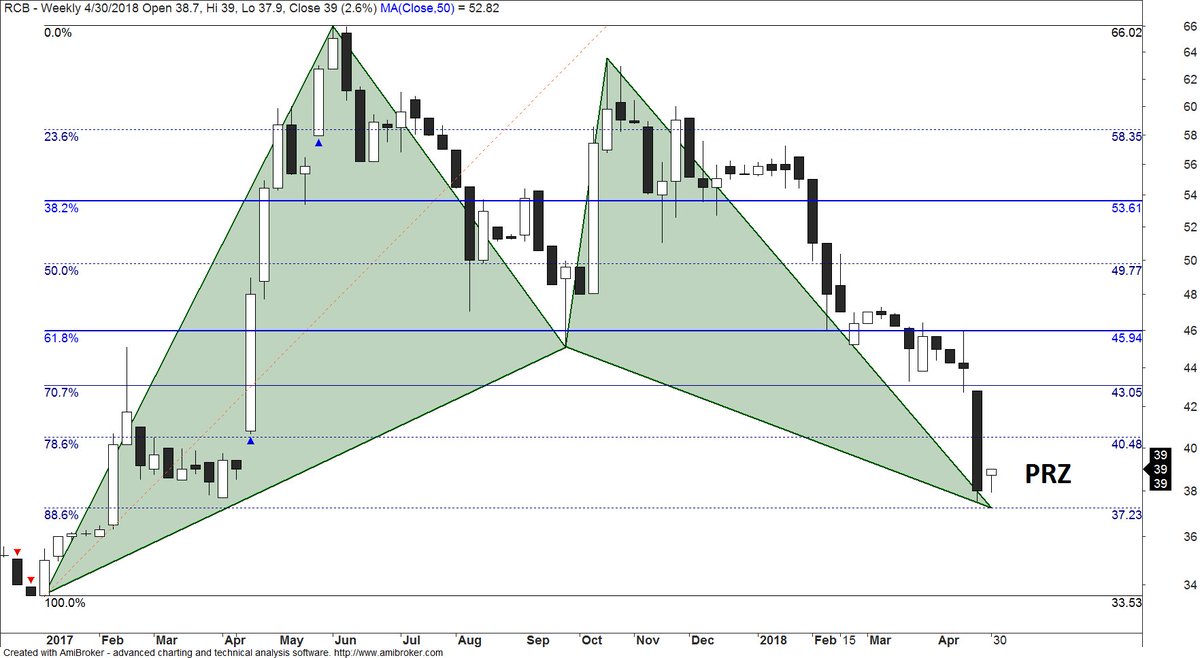This screenshot has height=658, width=1200.
Task: Click the 40.48 price level value
Action: pos(1126,444)
